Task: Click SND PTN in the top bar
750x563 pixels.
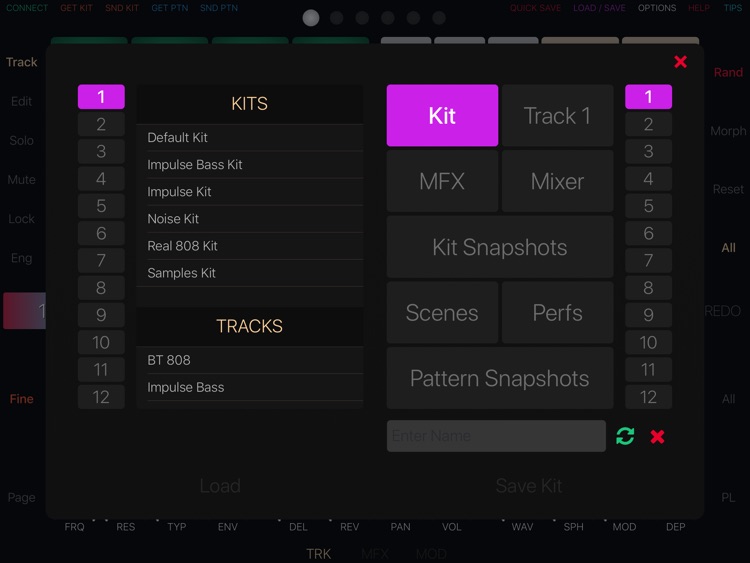Action: (219, 8)
